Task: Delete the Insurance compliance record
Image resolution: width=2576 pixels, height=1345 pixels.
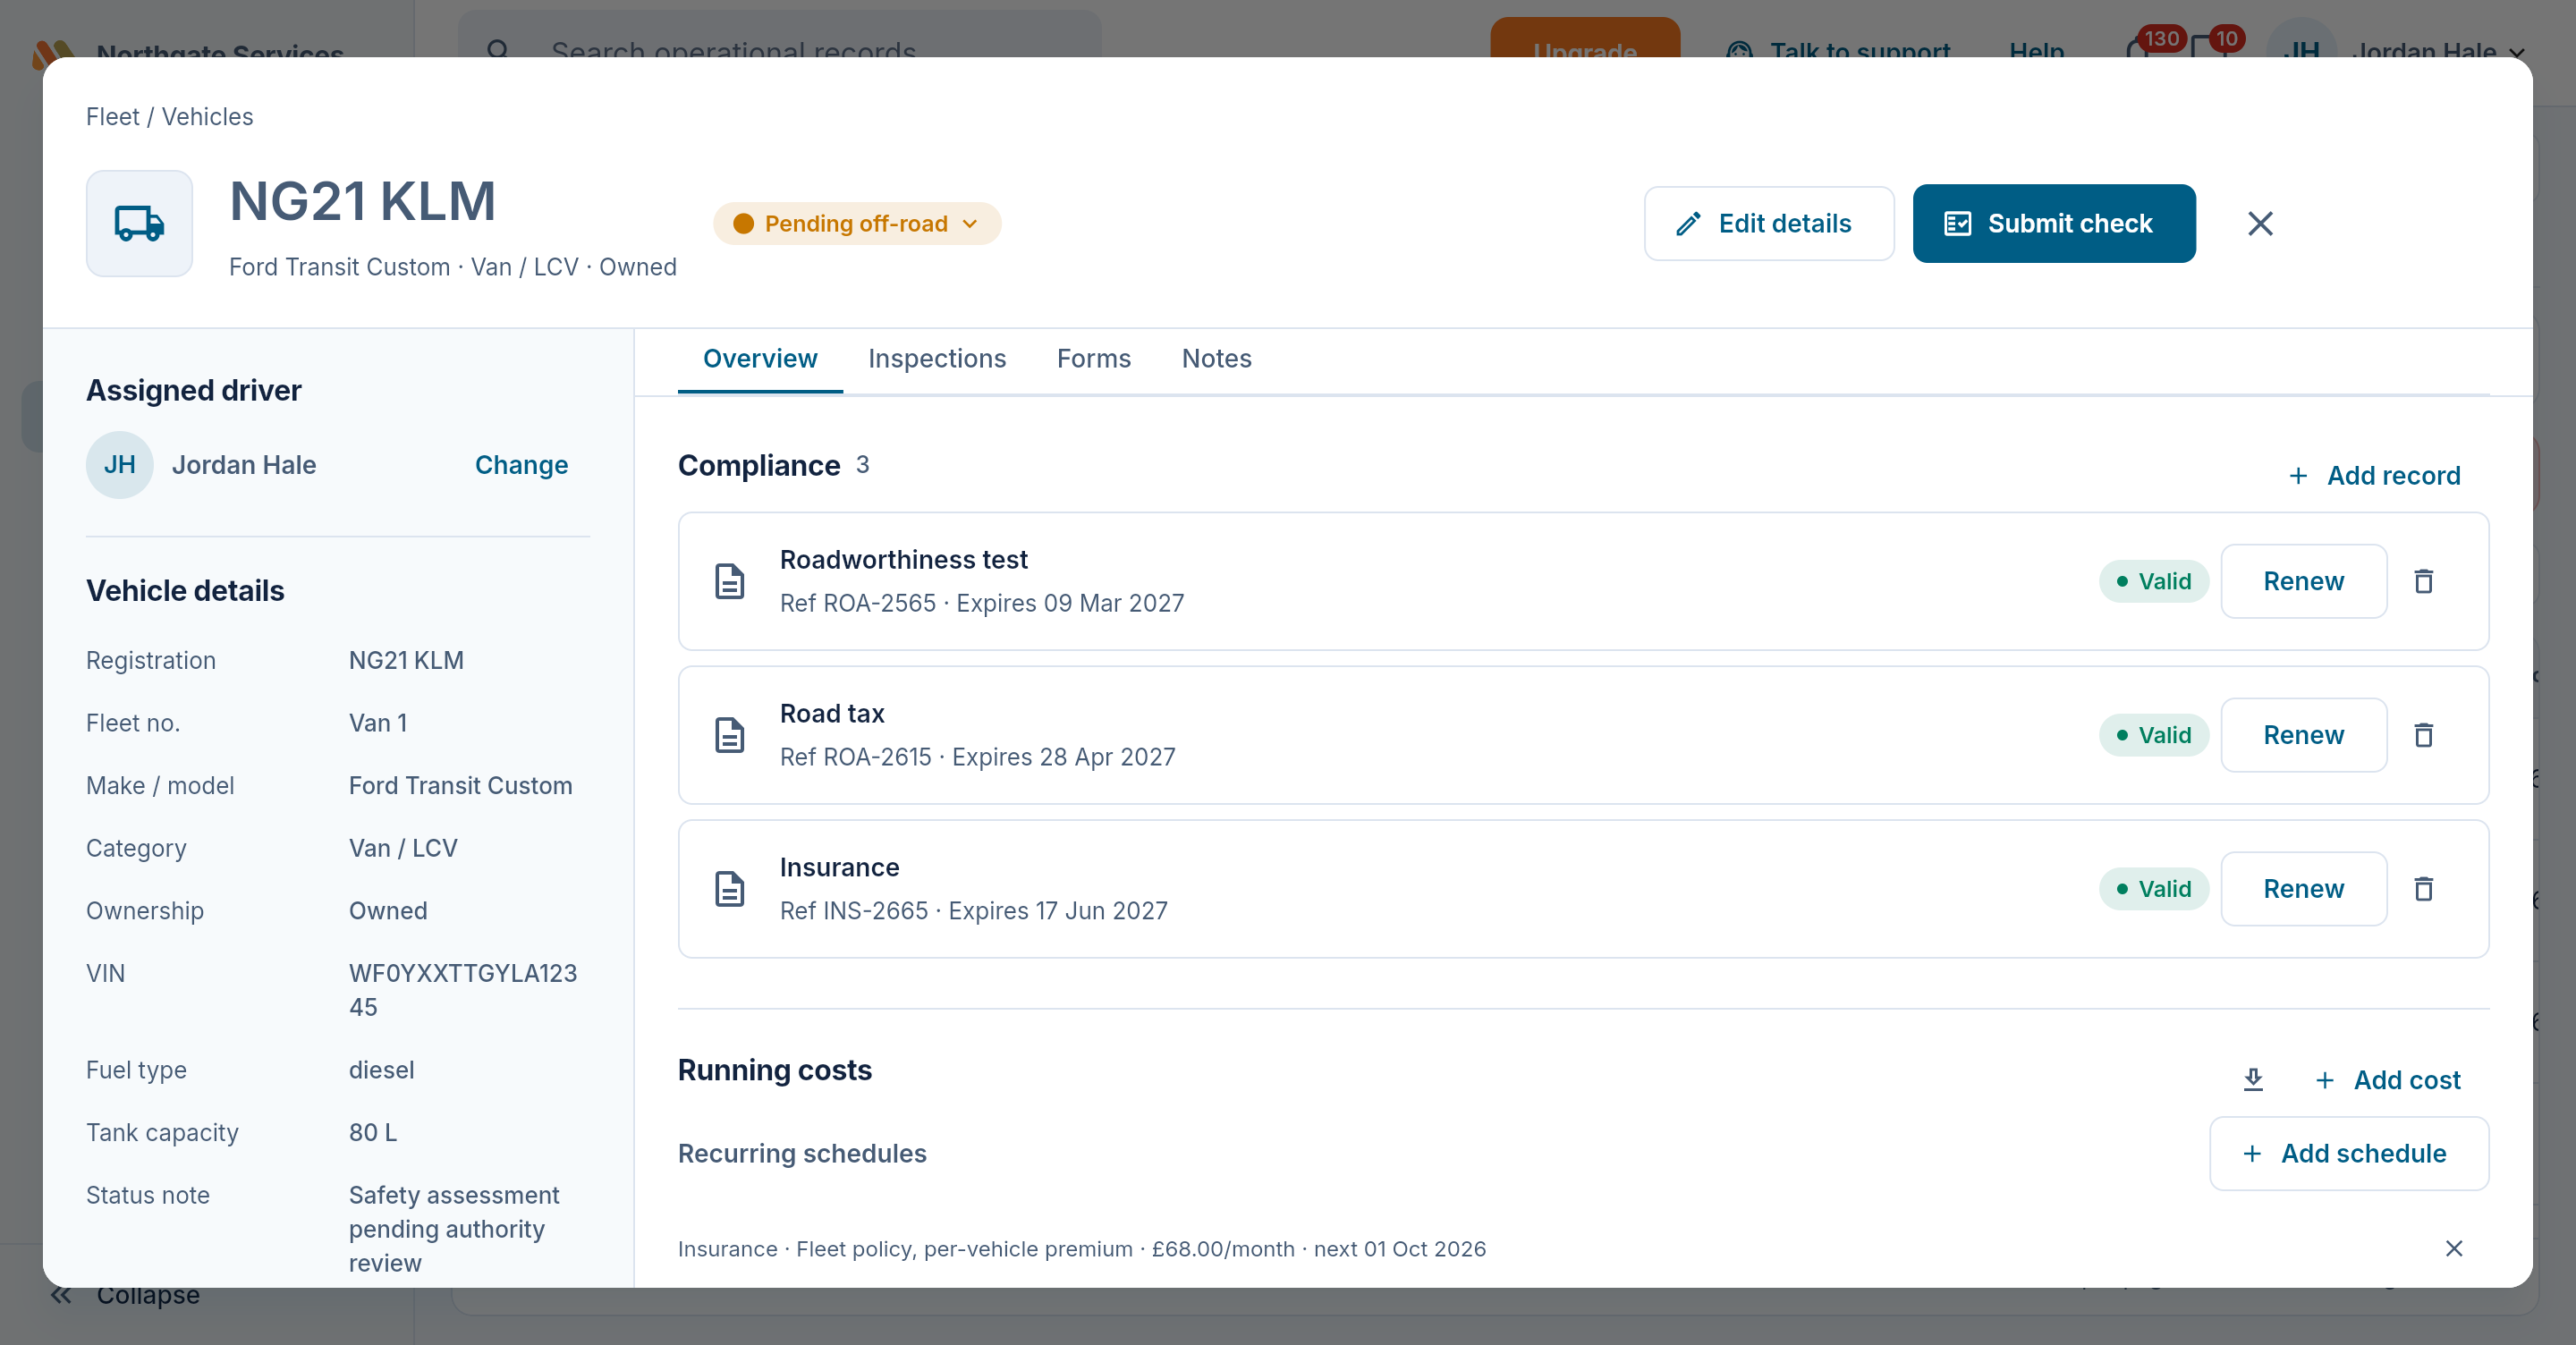Action: tap(2423, 889)
